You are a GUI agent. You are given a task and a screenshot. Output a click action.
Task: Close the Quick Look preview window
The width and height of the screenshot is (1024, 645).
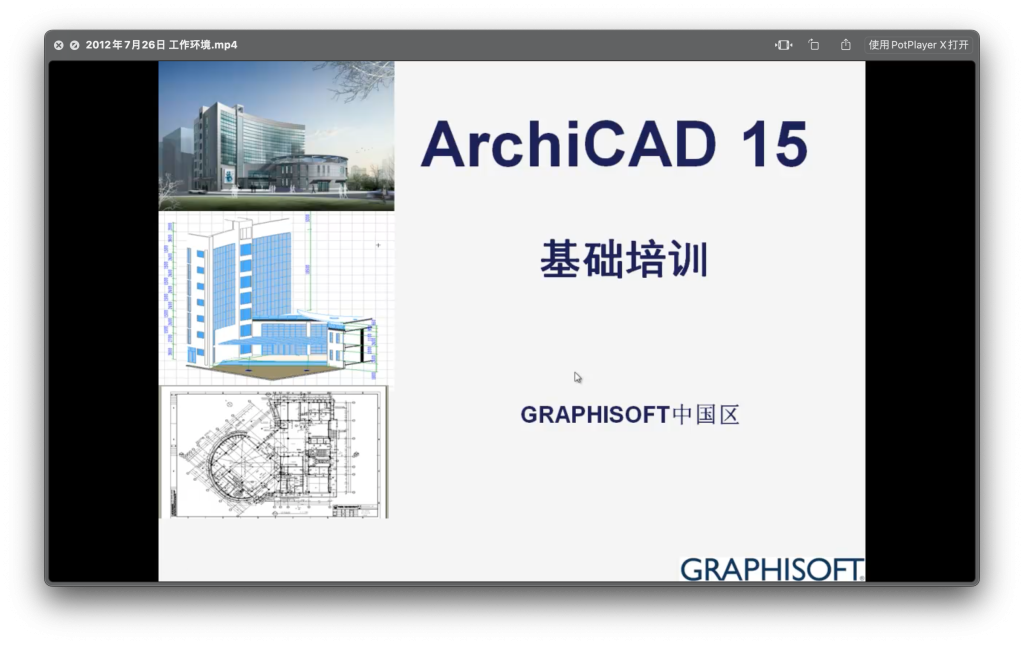pyautogui.click(x=59, y=45)
